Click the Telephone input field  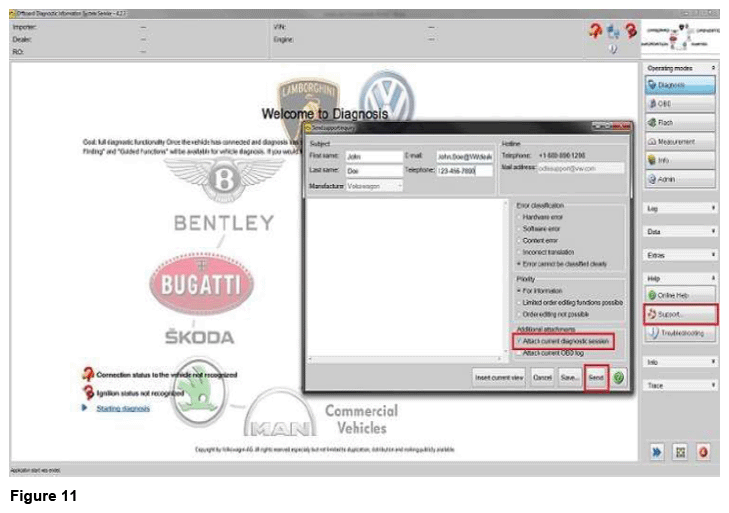pyautogui.click(x=464, y=171)
